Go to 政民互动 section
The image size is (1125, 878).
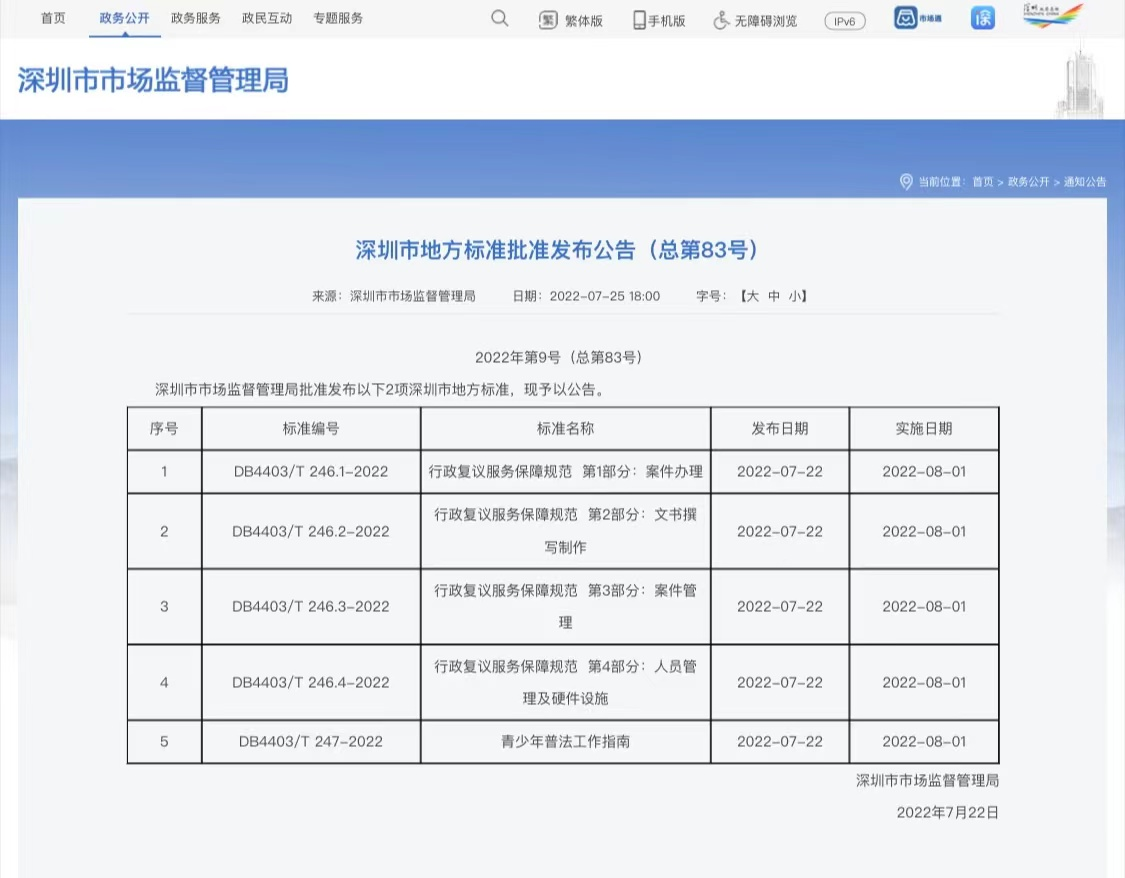click(x=267, y=18)
